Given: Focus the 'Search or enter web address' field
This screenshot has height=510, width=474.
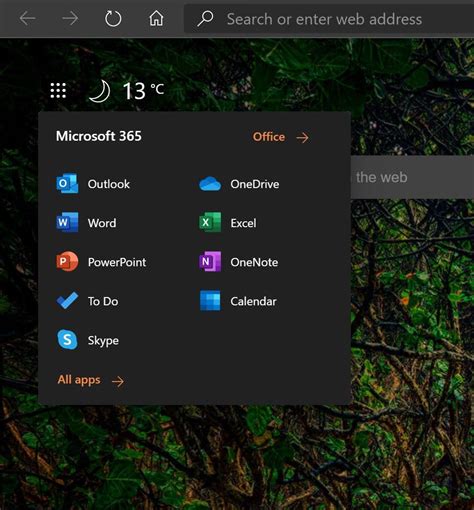Looking at the screenshot, I should (x=328, y=19).
